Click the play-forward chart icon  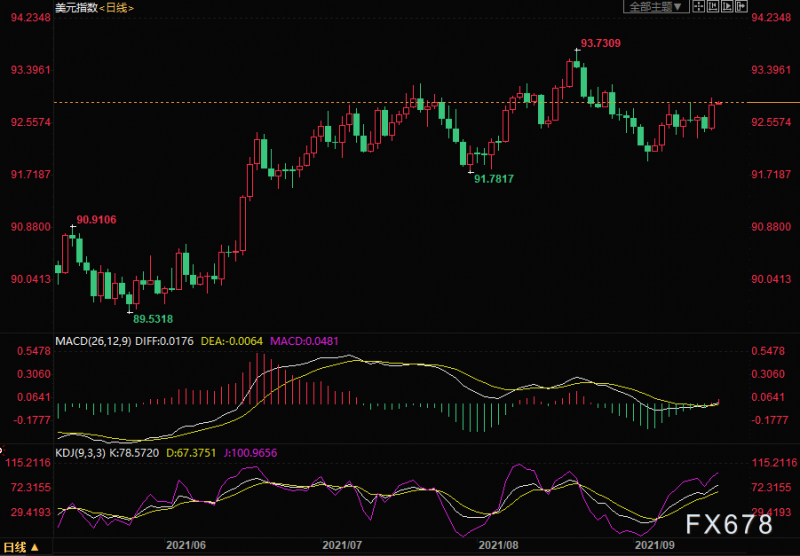(727, 7)
